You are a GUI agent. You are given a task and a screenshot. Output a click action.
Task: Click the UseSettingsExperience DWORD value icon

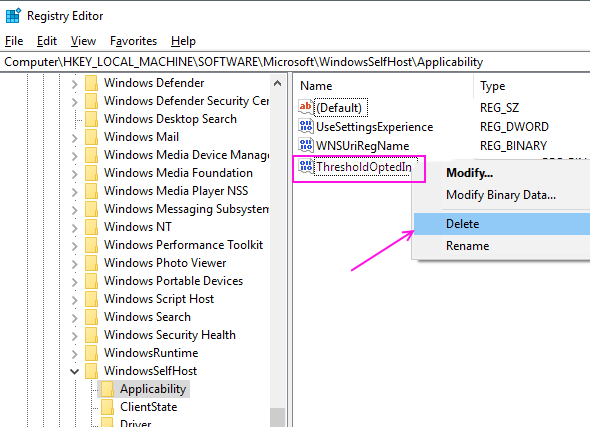306,126
